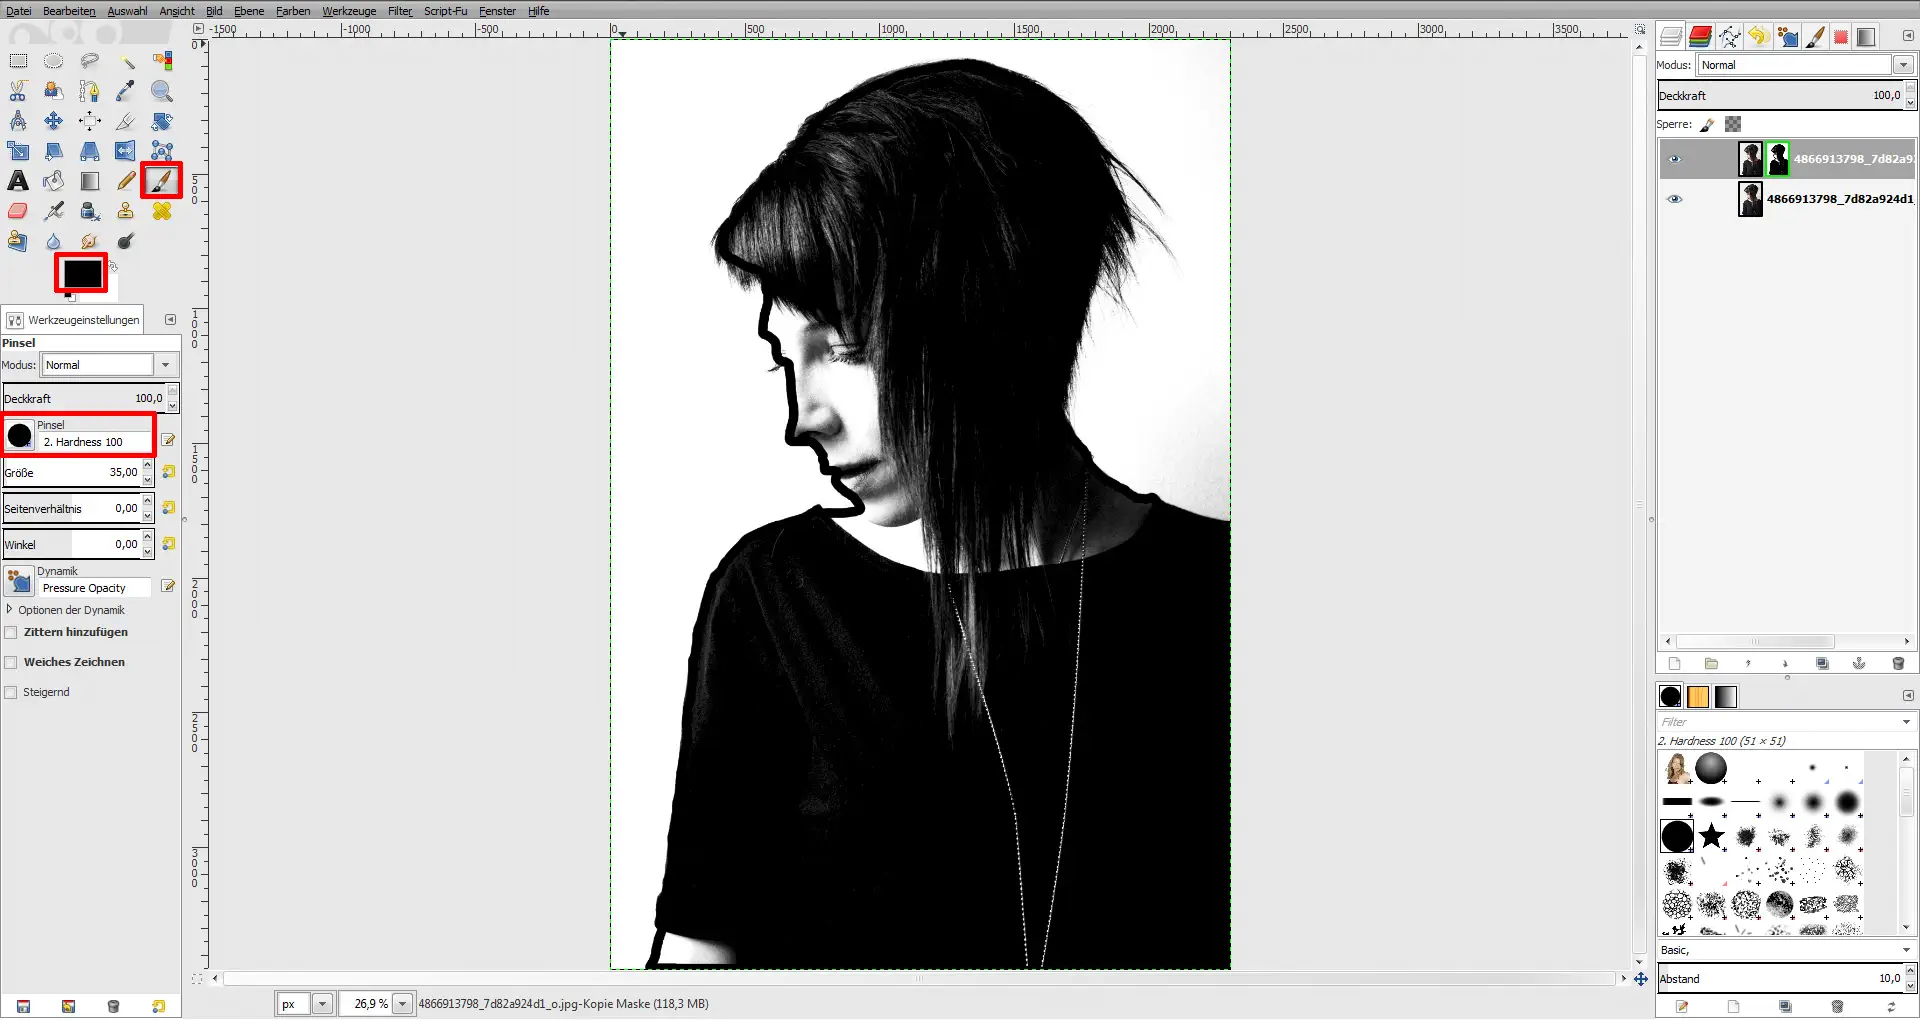
Task: Select the Text tool
Action: point(18,181)
